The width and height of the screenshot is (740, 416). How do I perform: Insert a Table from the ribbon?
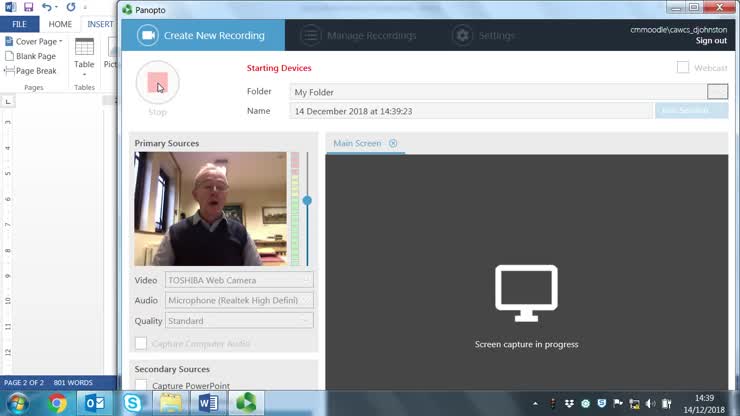85,52
